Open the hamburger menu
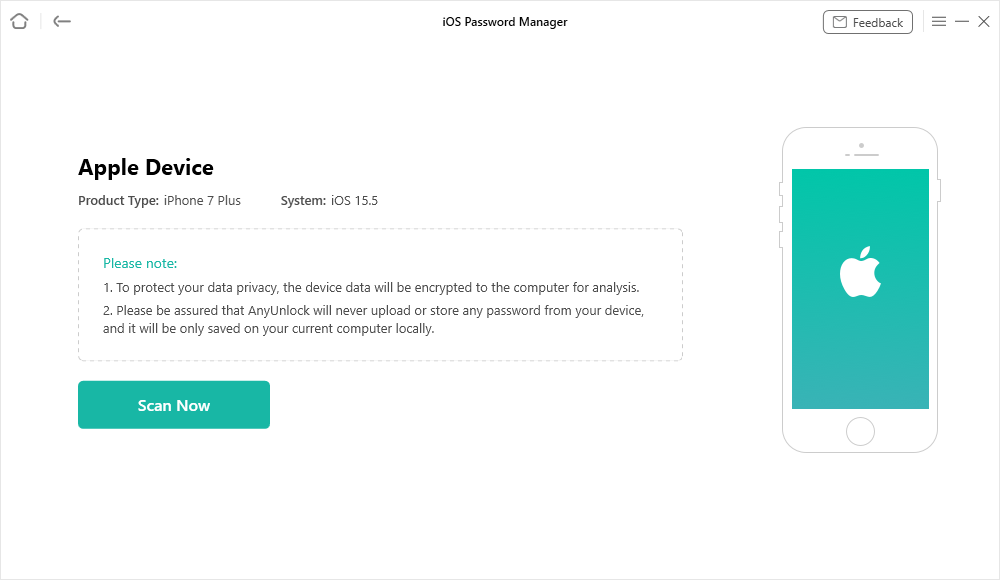The height and width of the screenshot is (580, 1000). click(938, 21)
